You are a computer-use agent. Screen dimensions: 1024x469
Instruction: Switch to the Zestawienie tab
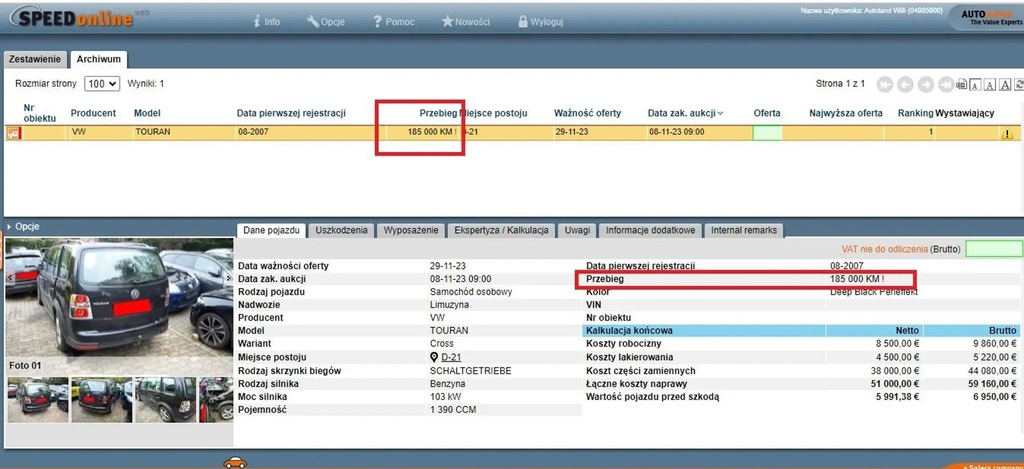pyautogui.click(x=35, y=59)
